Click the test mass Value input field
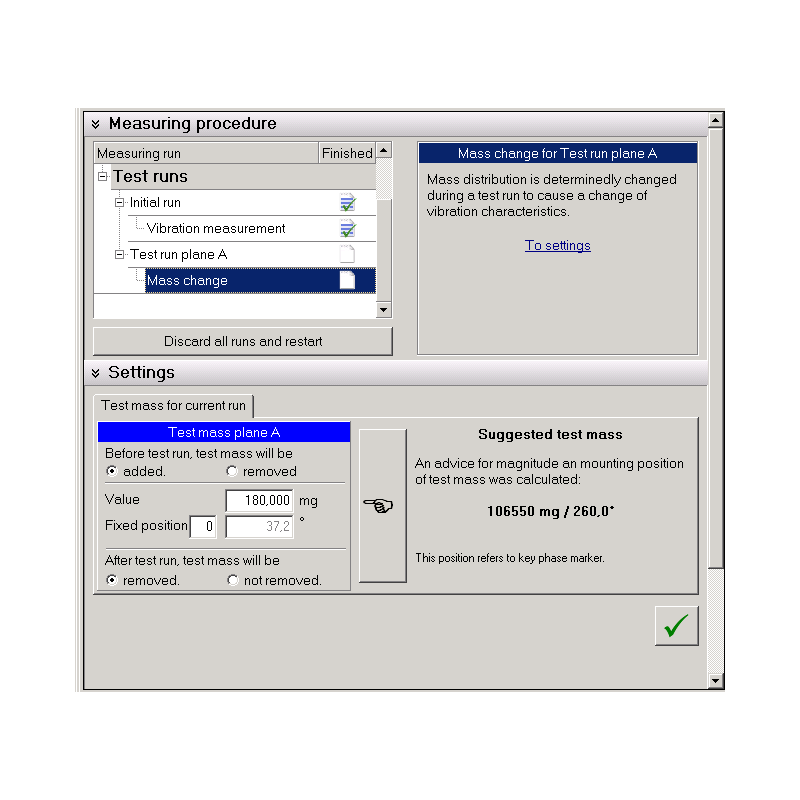The image size is (800, 800). pos(259,500)
